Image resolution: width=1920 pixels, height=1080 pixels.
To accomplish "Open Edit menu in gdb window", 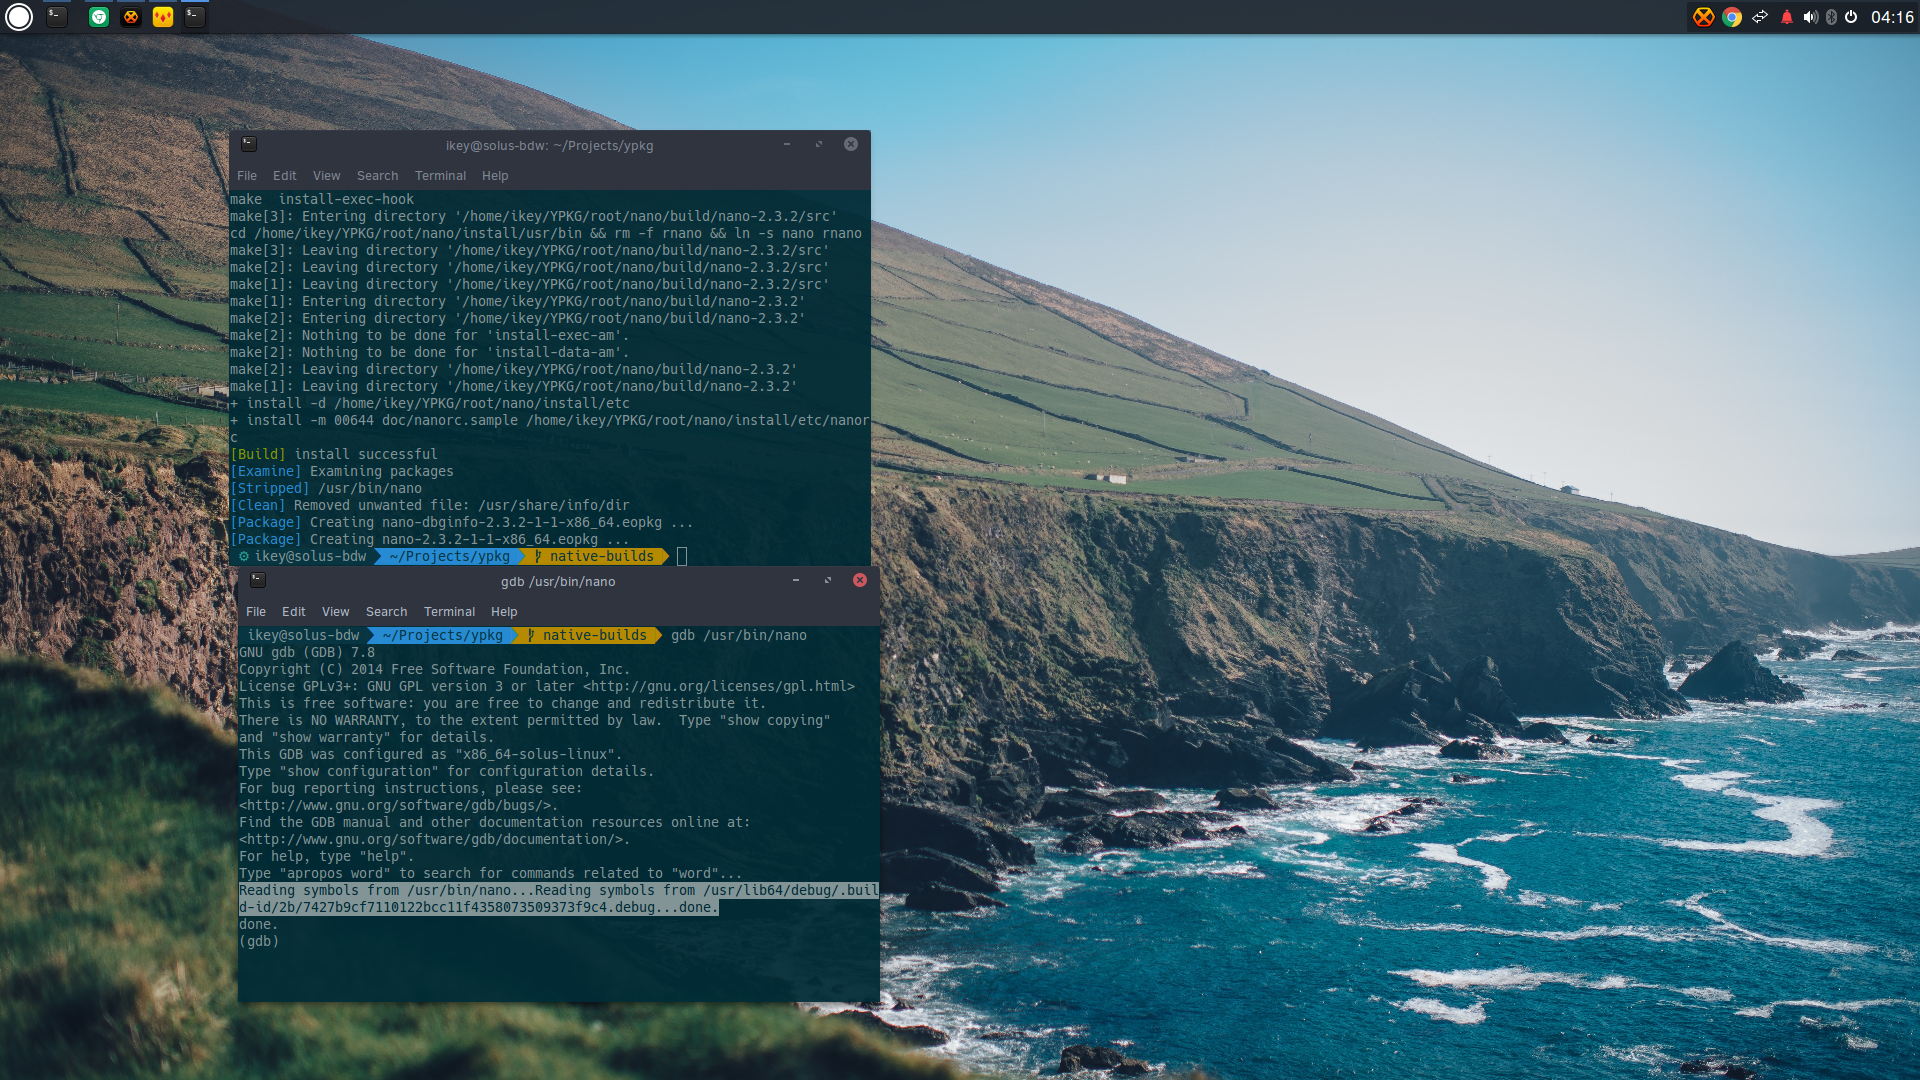I will tap(293, 612).
